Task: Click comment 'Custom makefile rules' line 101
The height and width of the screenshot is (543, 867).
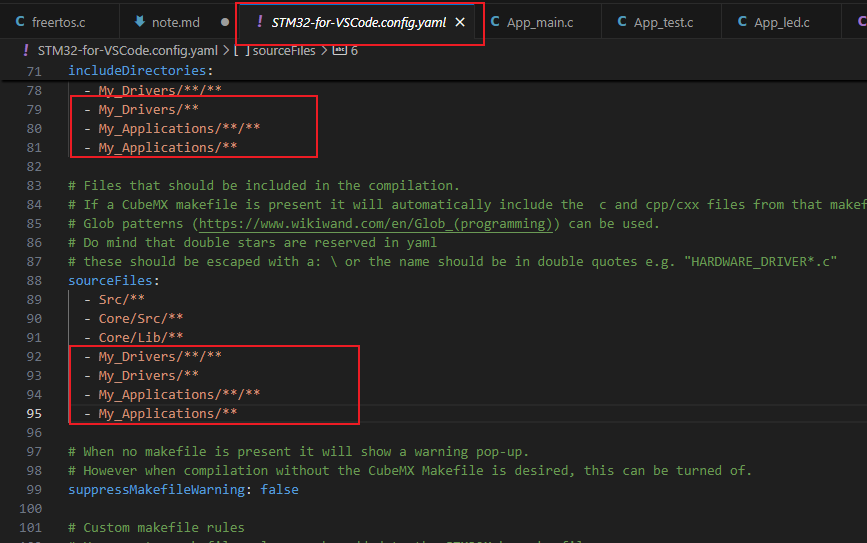Action: tap(156, 528)
